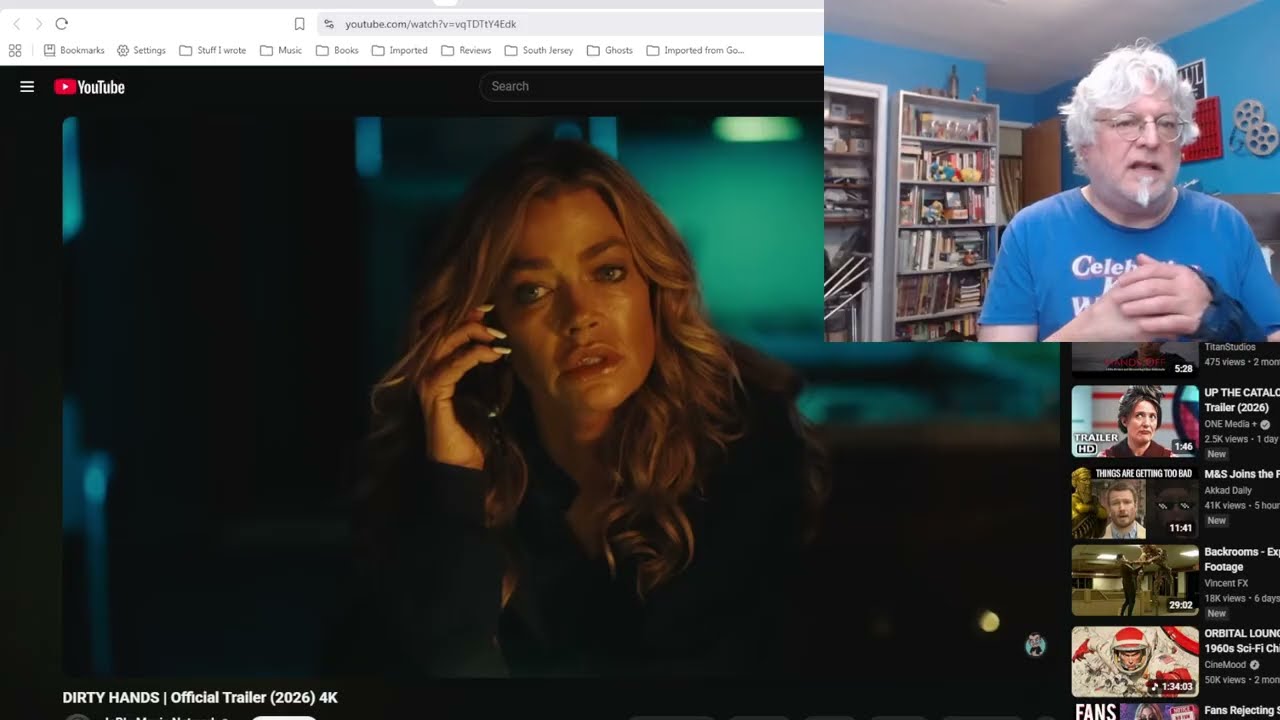This screenshot has width=1280, height=720.
Task: Click the webcam overlay of the presenter
Action: coord(1052,171)
